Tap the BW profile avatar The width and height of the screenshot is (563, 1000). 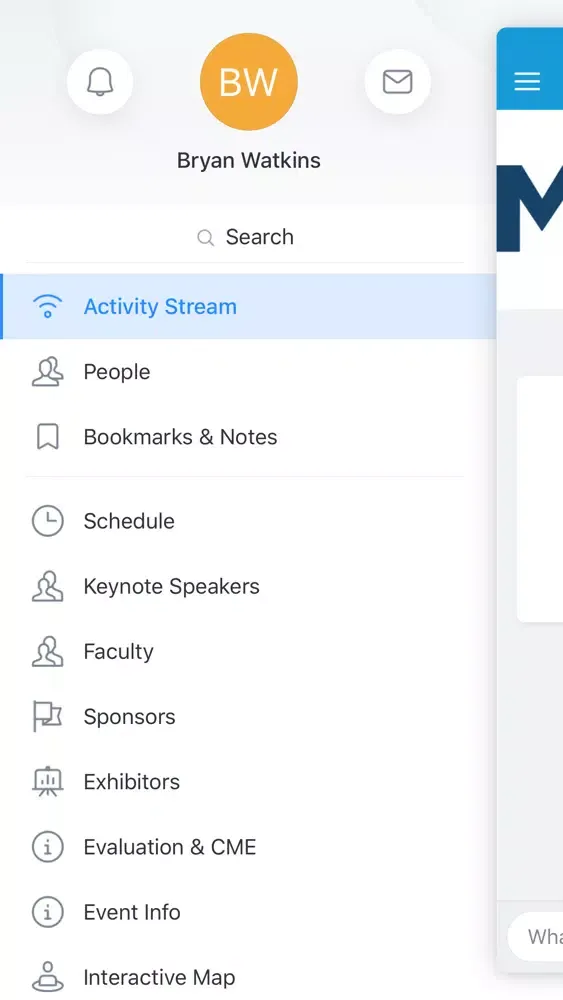[249, 82]
